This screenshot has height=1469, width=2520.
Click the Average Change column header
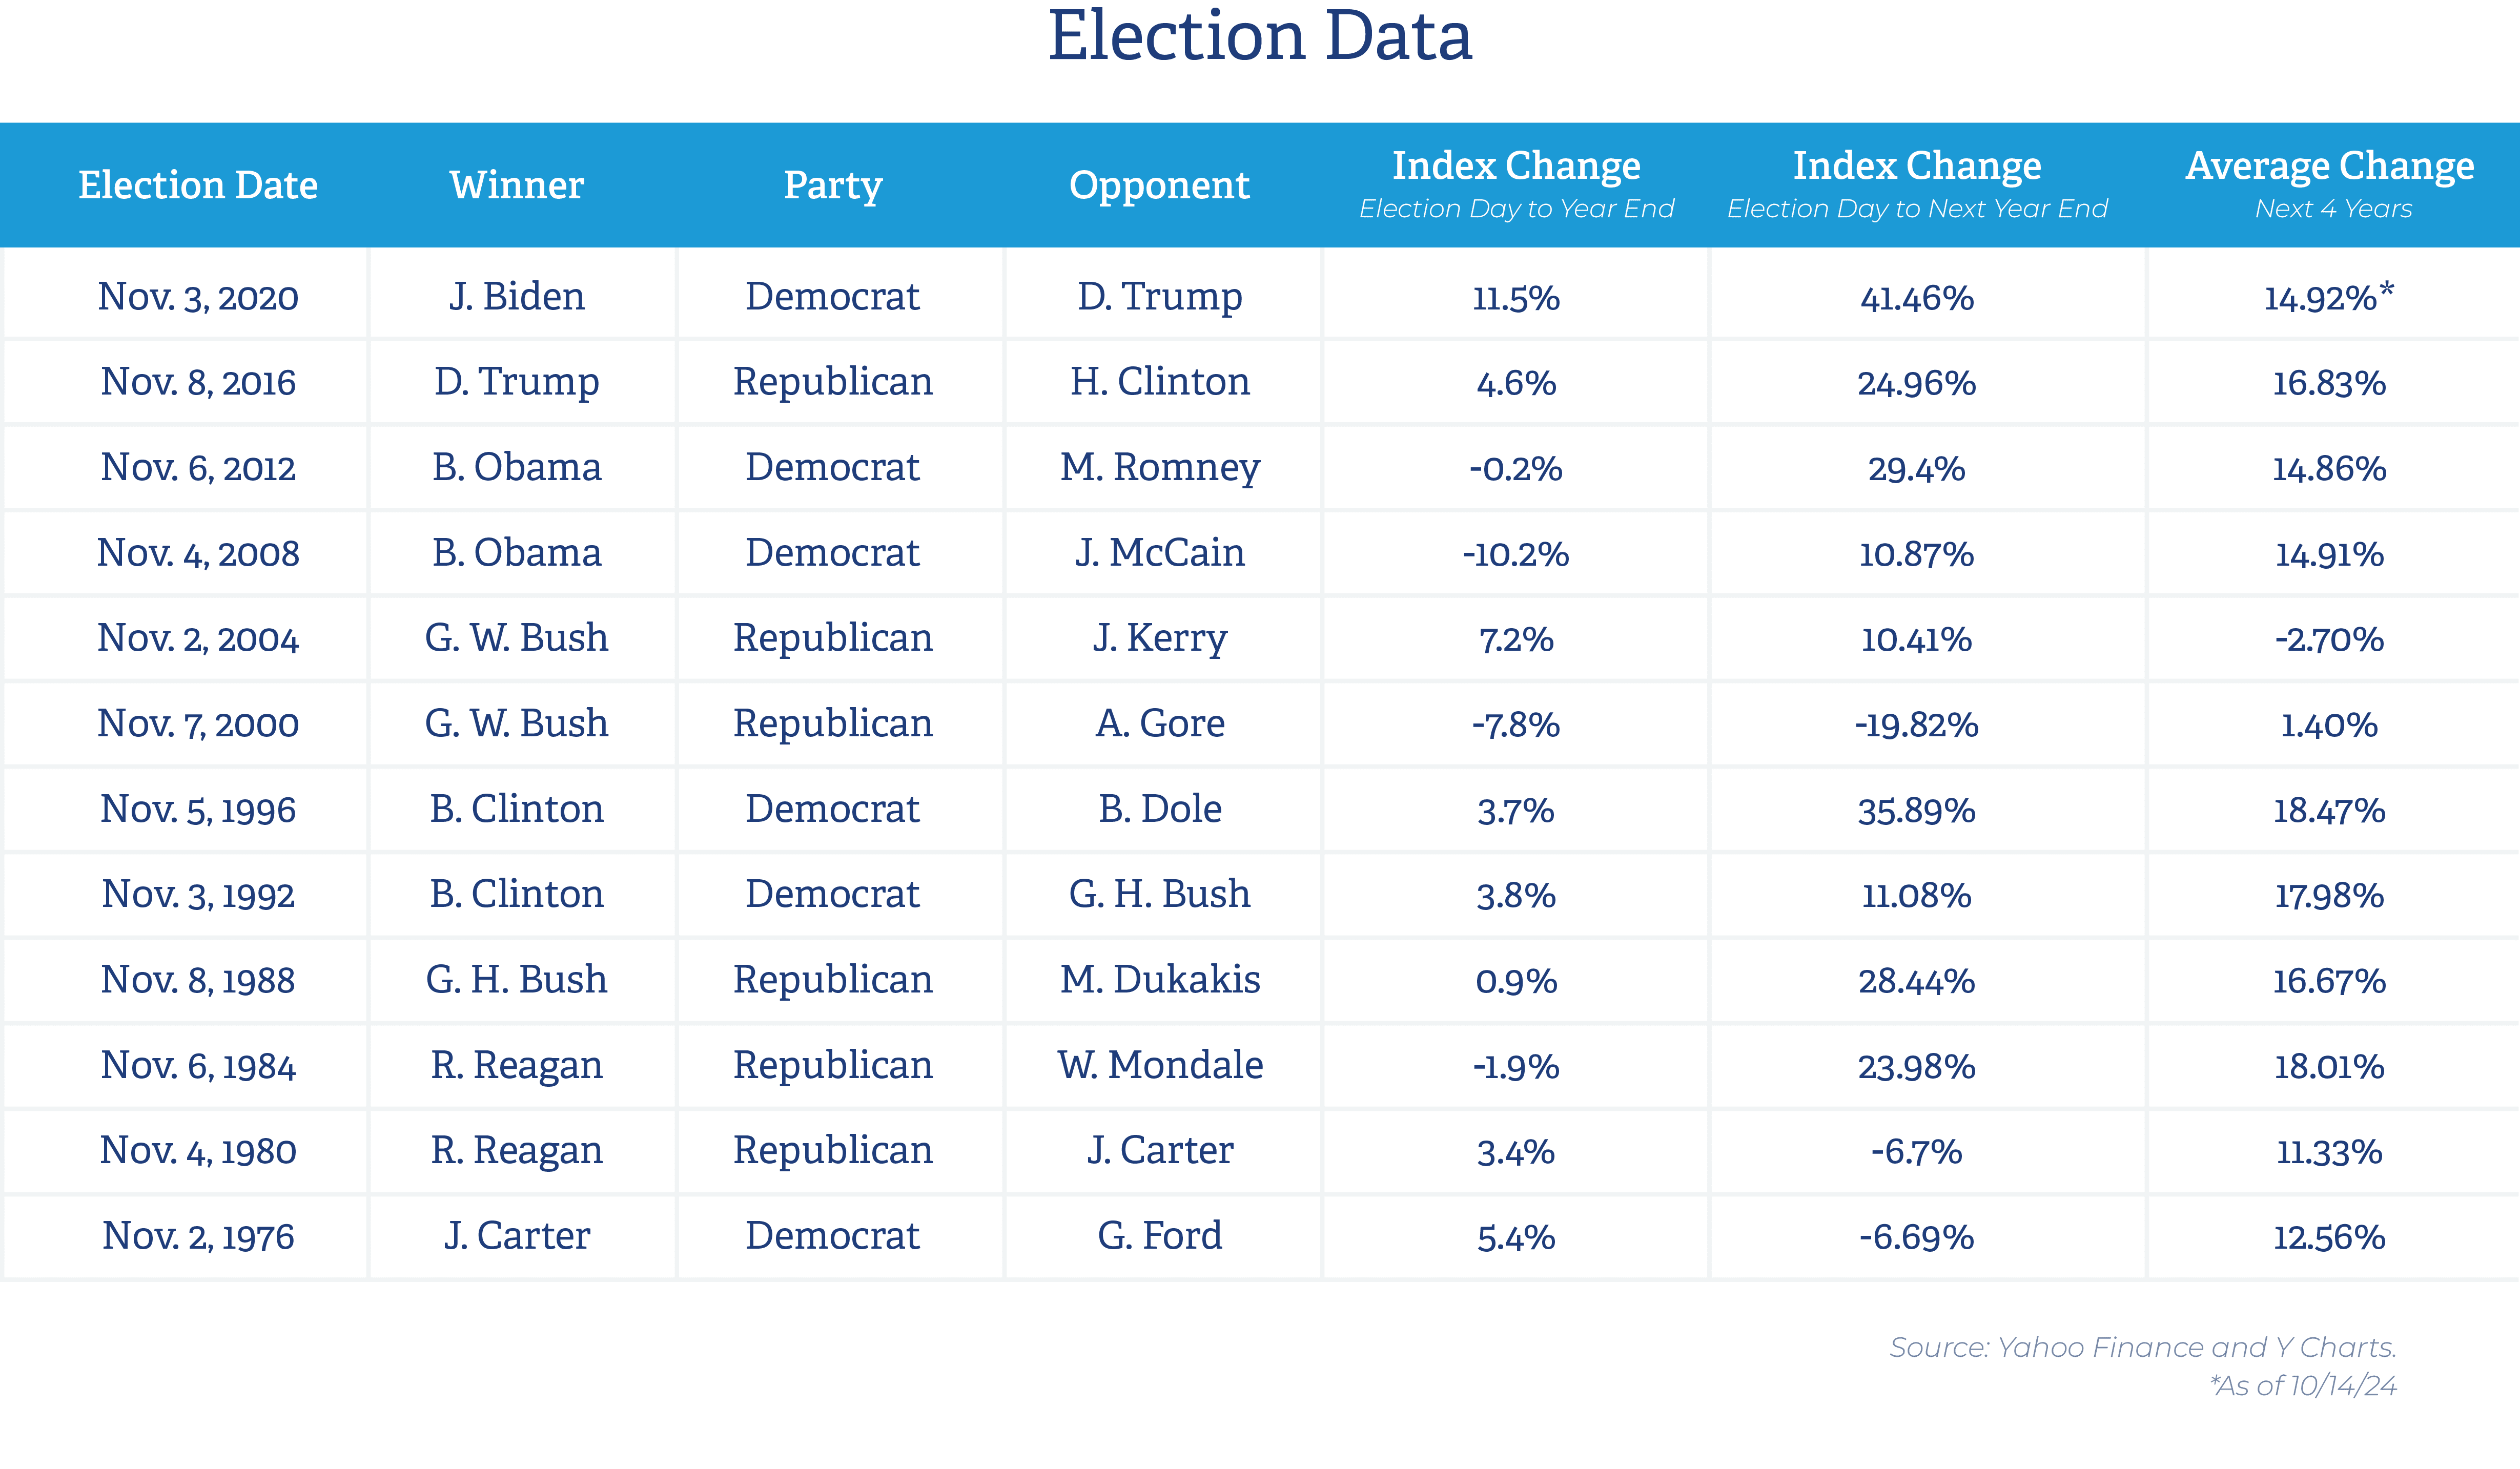(2329, 166)
